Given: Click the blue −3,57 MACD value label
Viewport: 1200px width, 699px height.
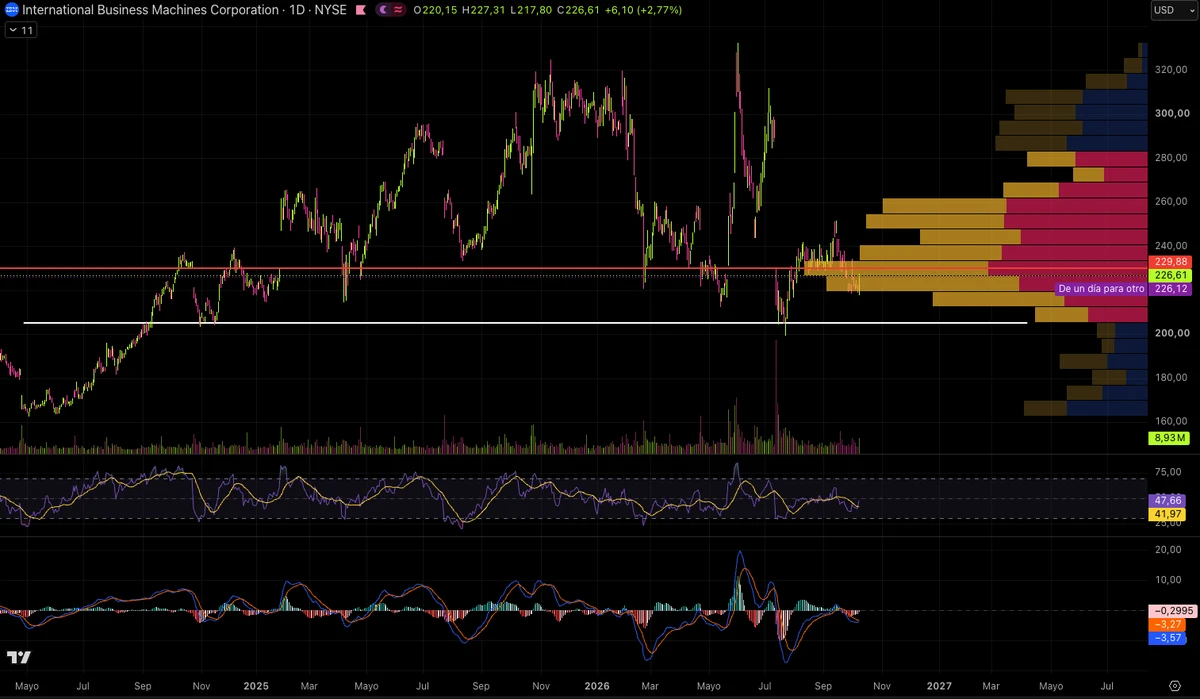Looking at the screenshot, I should click(1166, 637).
